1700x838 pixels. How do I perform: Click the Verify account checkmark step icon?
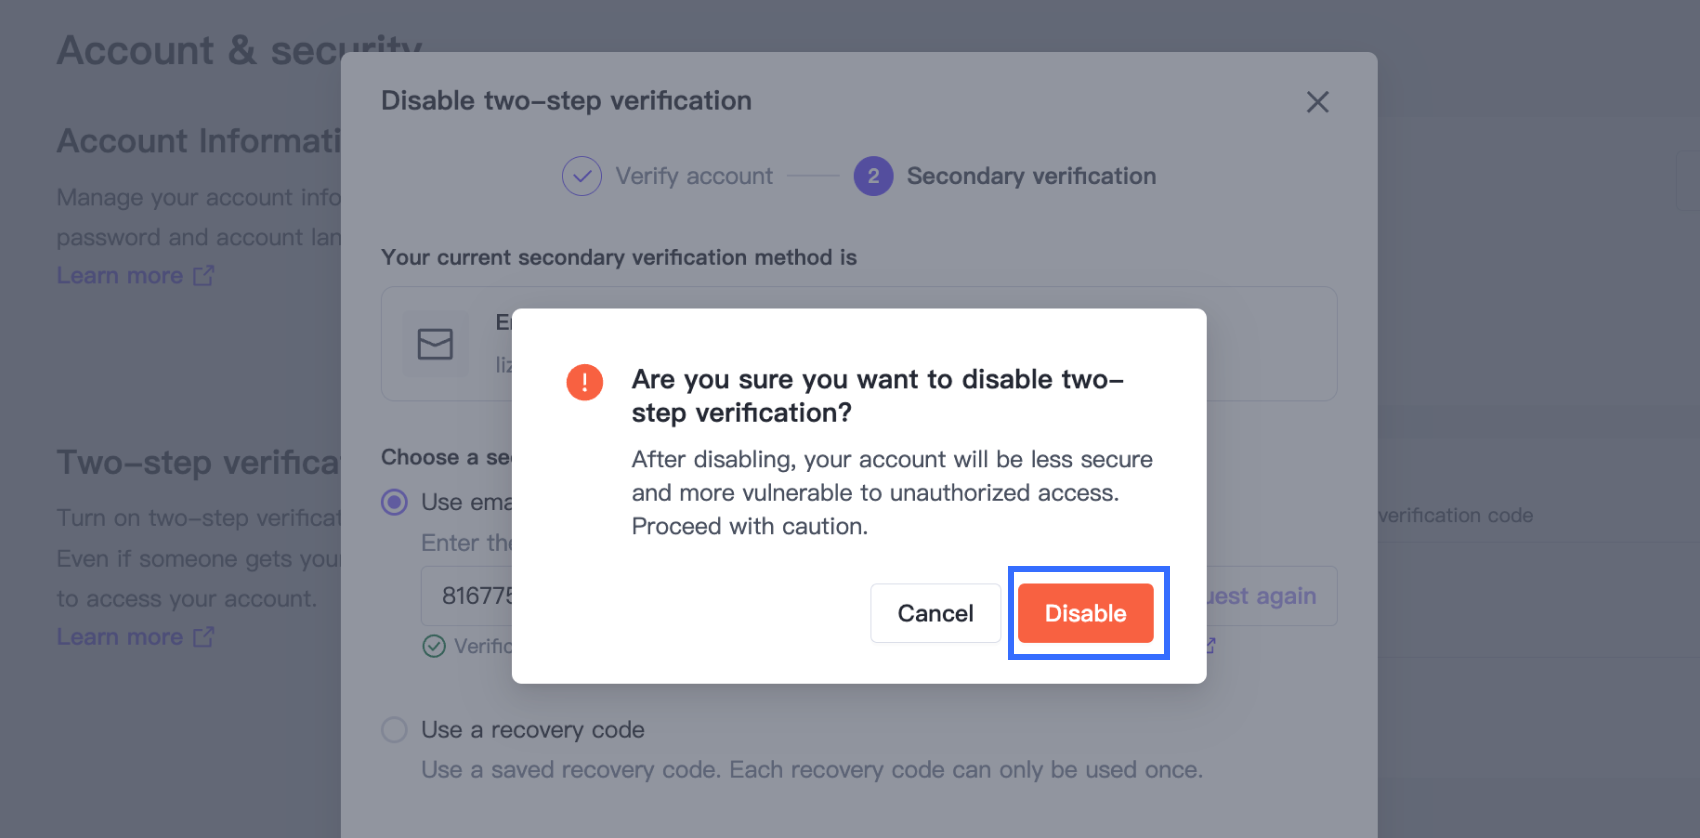tap(582, 176)
